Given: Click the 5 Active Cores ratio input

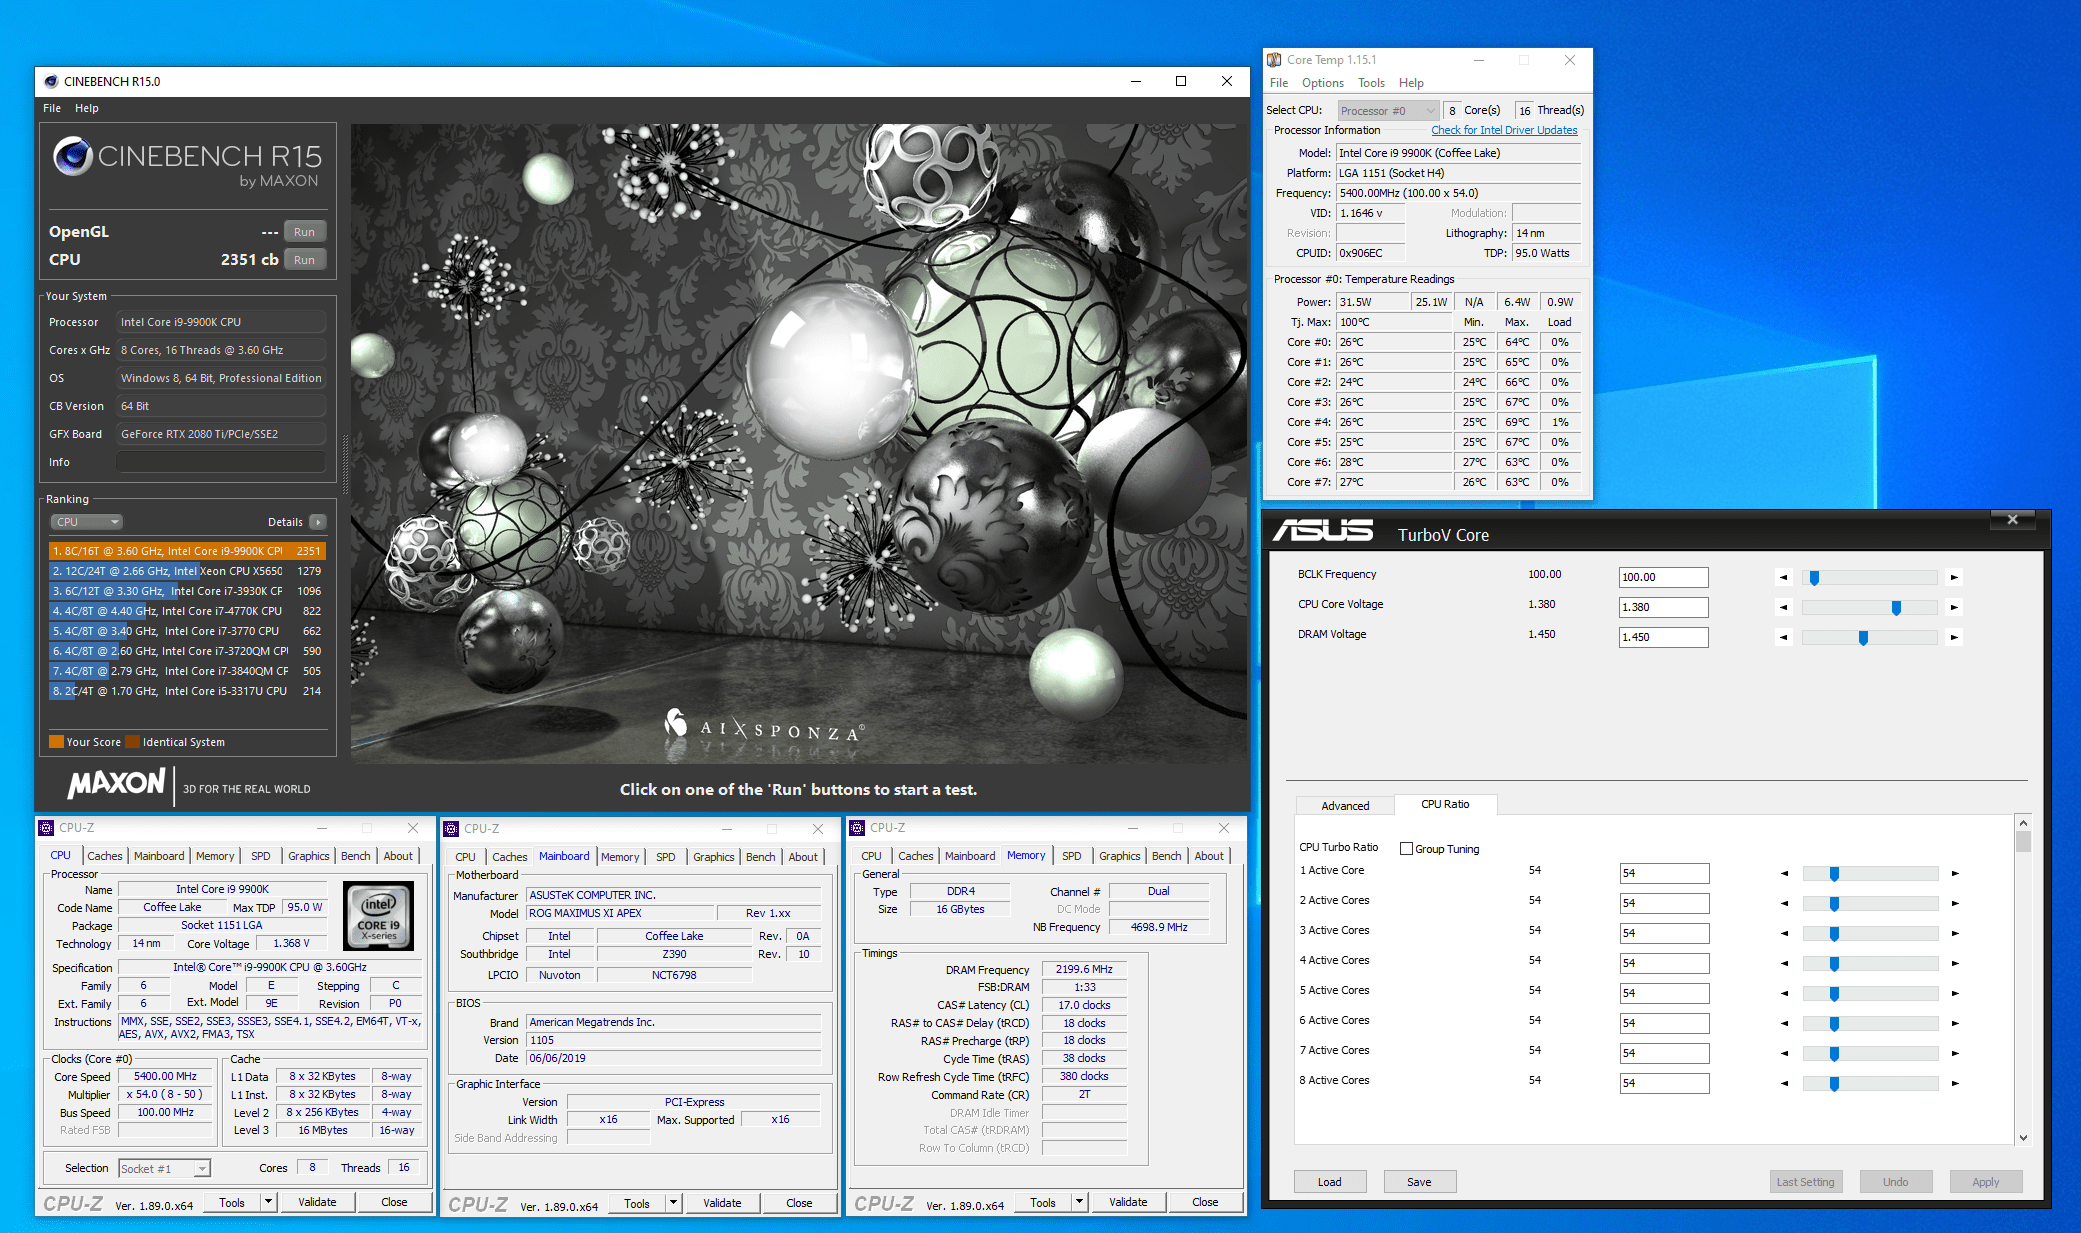Looking at the screenshot, I should pos(1665,993).
